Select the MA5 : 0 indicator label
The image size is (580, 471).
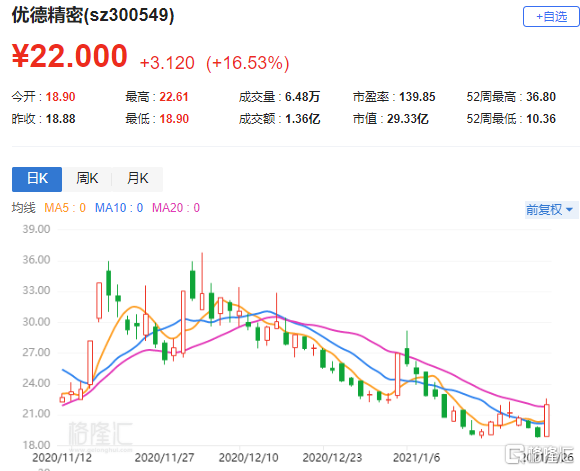click(x=65, y=208)
